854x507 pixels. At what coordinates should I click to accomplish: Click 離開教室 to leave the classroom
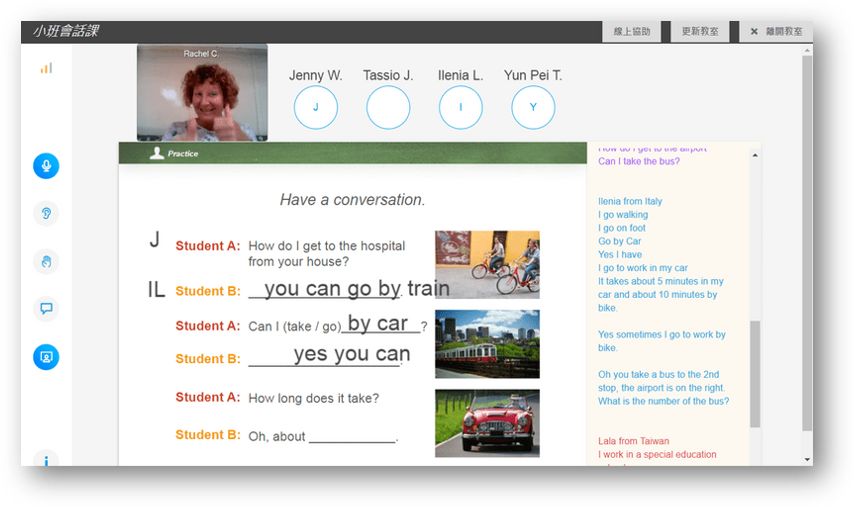tap(776, 31)
